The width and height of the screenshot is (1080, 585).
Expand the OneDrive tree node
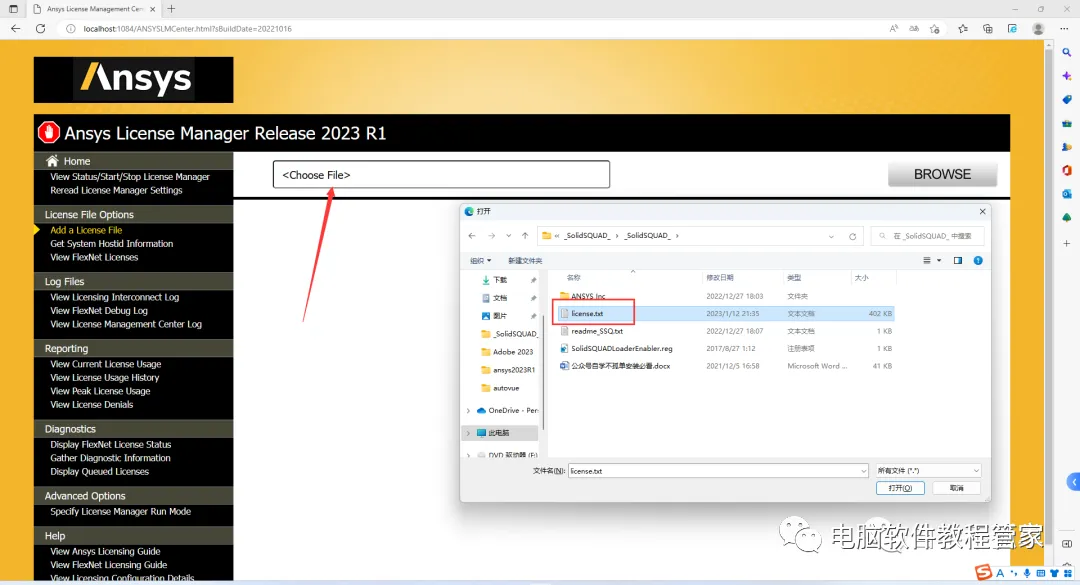[468, 411]
